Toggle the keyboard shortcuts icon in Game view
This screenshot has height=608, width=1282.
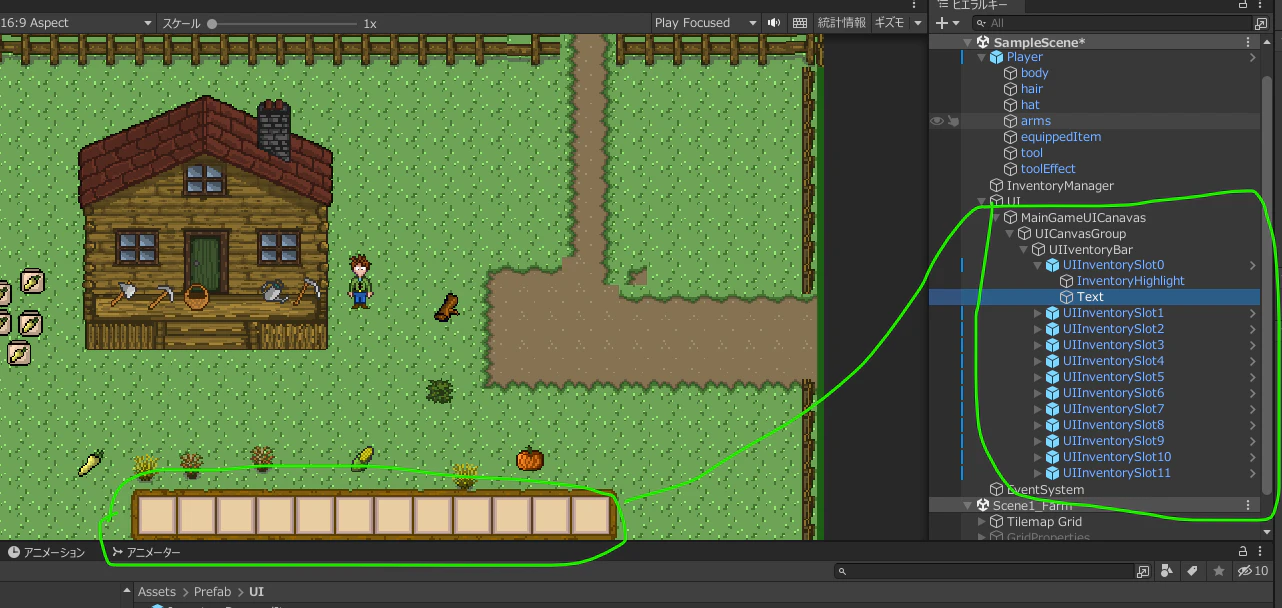(x=800, y=22)
